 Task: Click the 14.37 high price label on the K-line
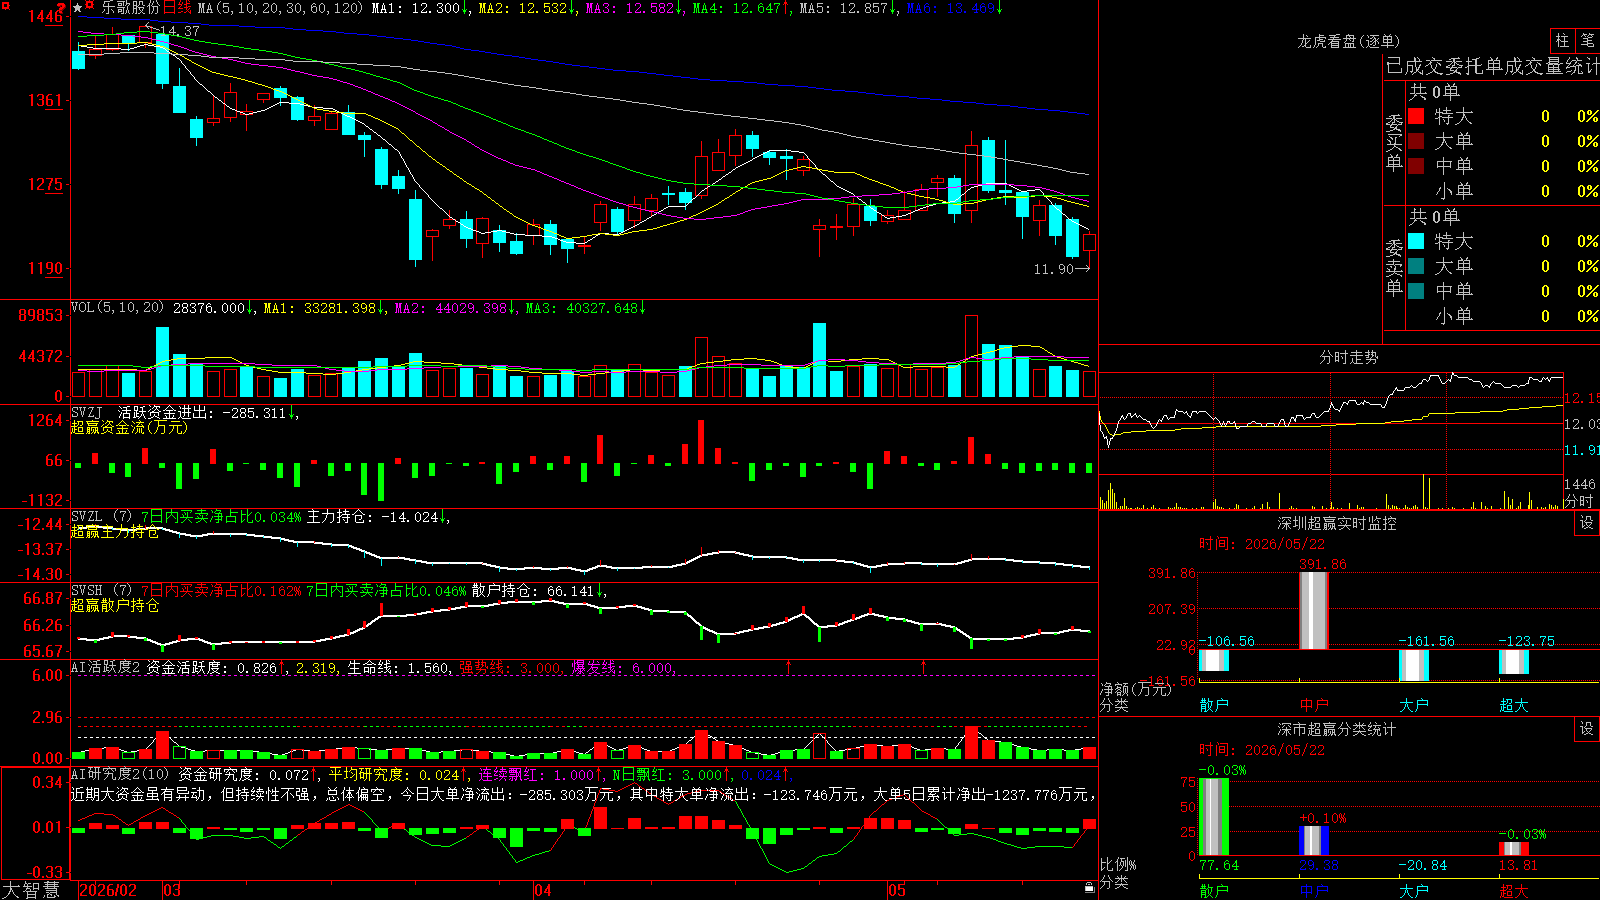180,31
